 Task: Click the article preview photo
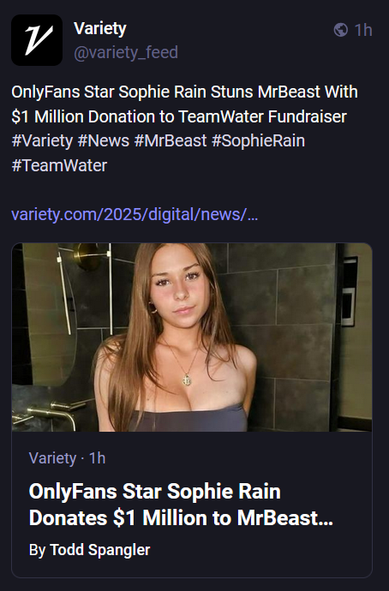click(x=192, y=337)
